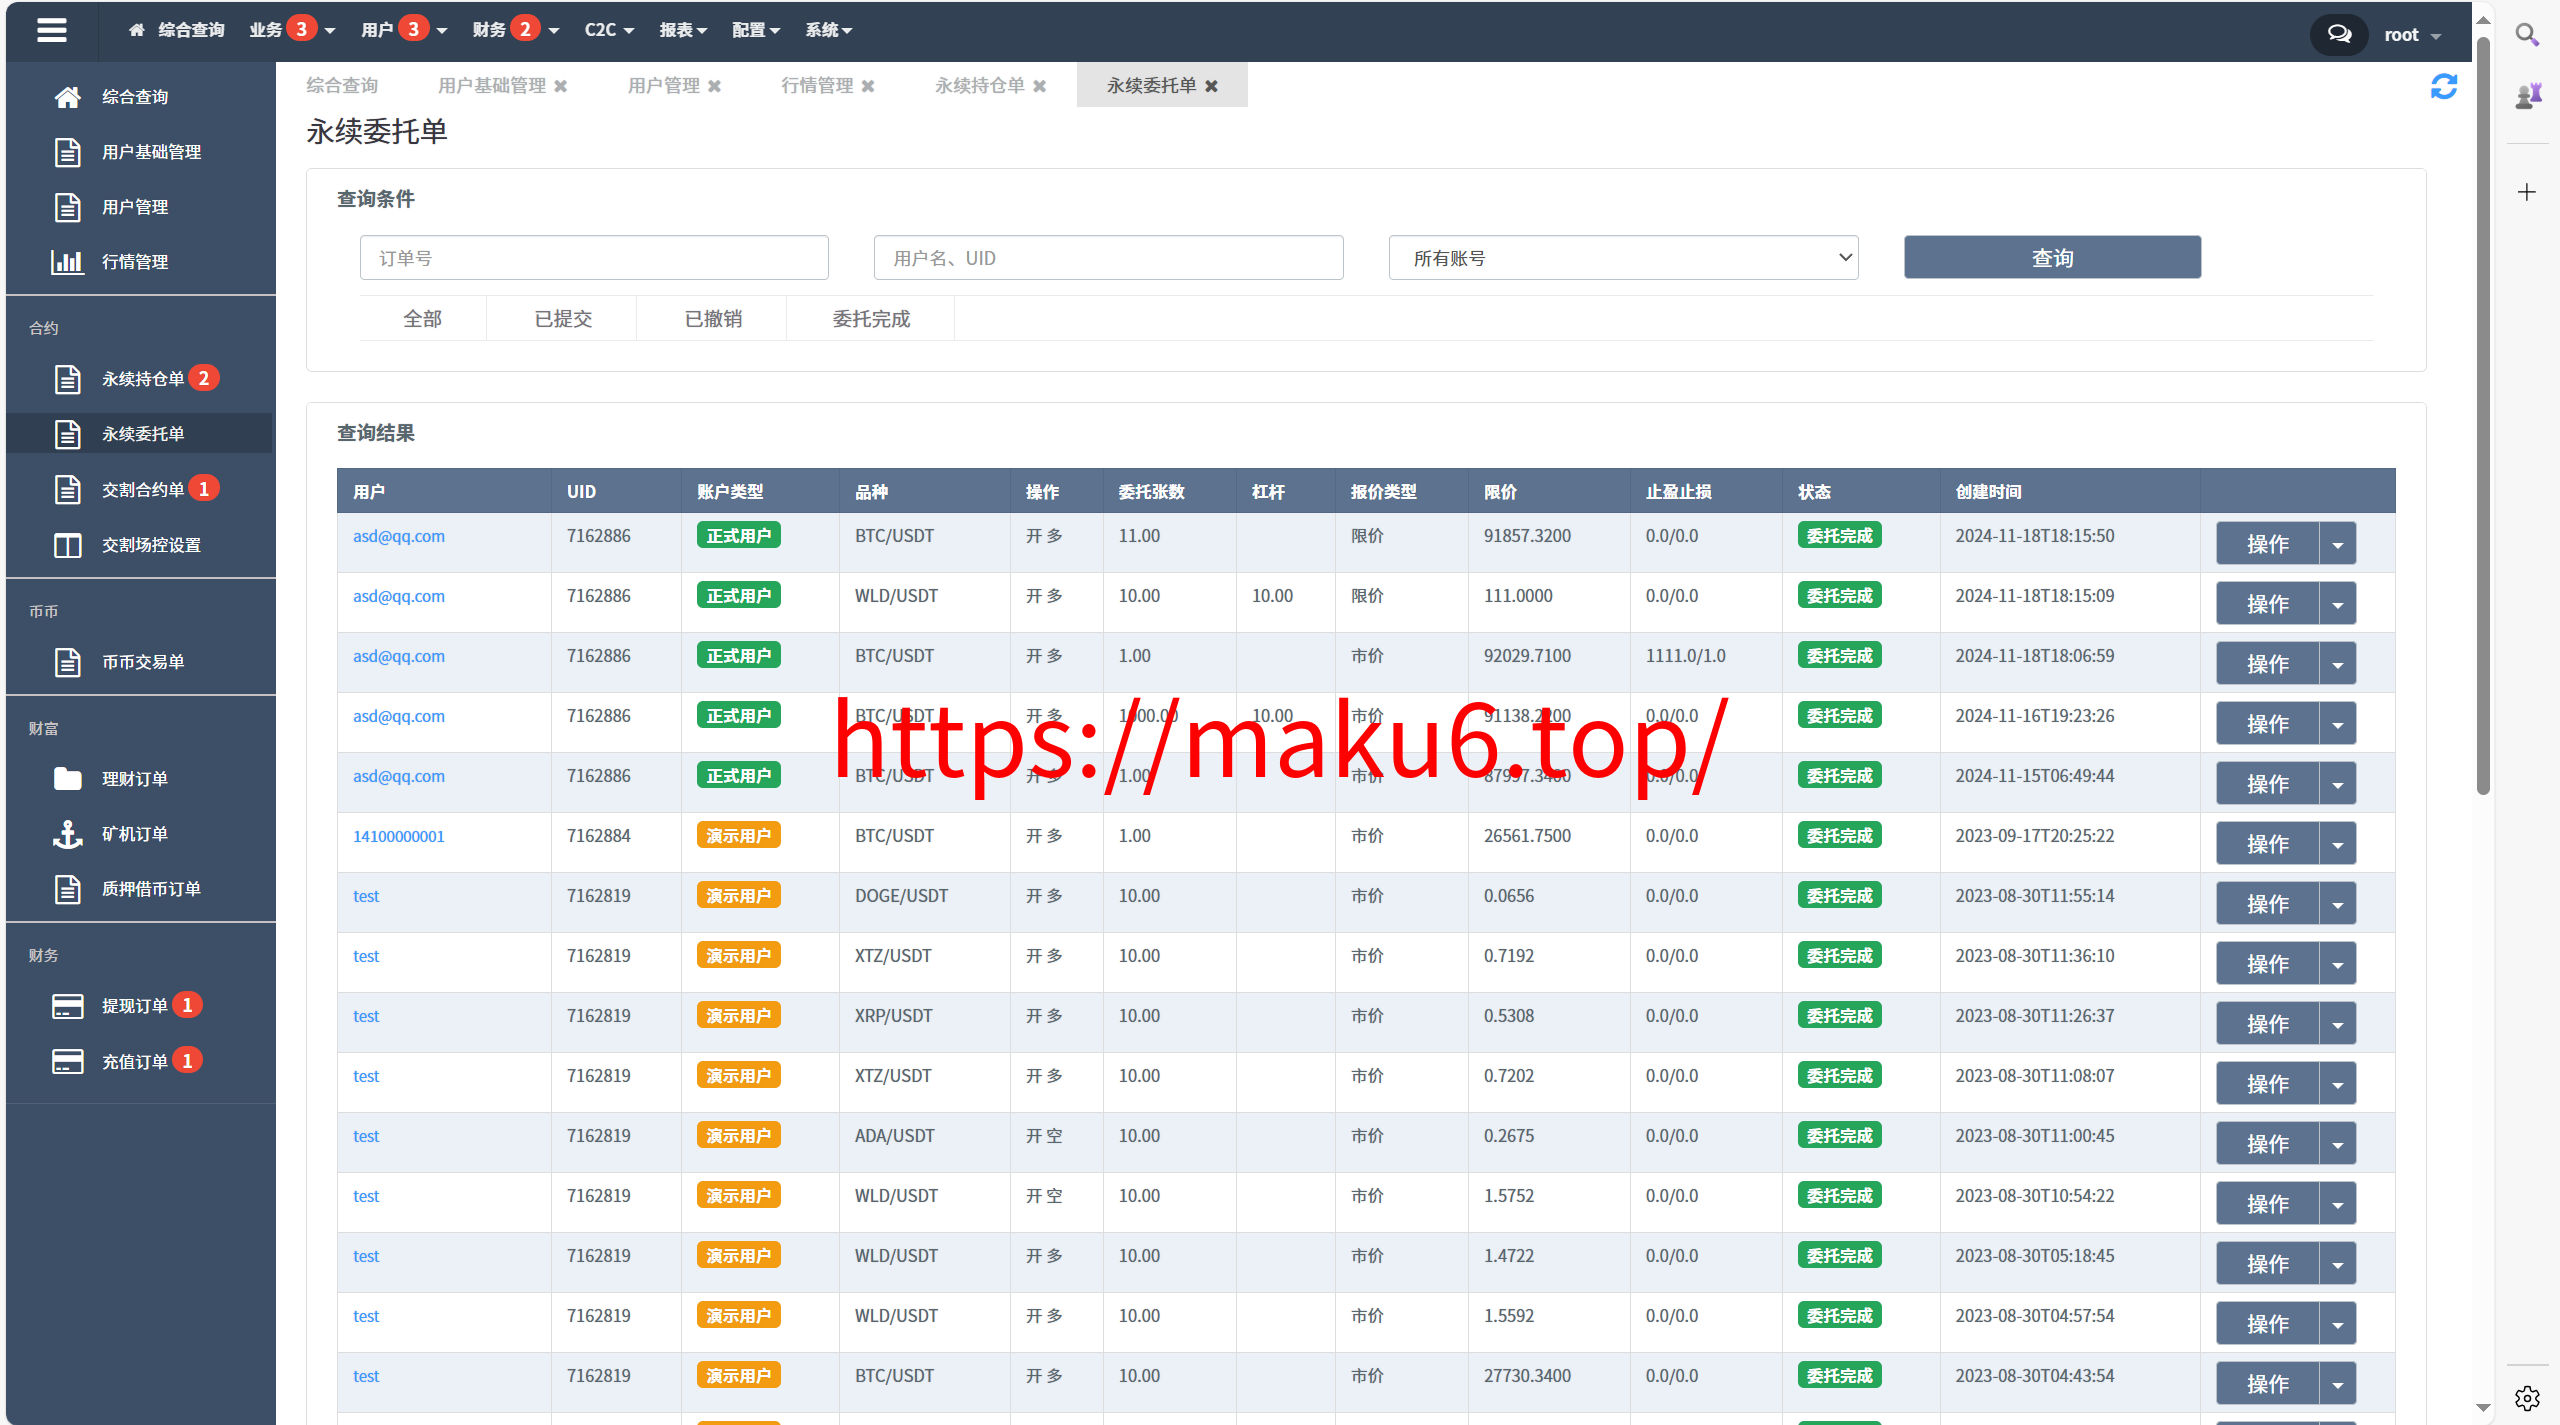Switch to the 行情管理 page tab
The height and width of the screenshot is (1425, 2560).
pos(817,86)
